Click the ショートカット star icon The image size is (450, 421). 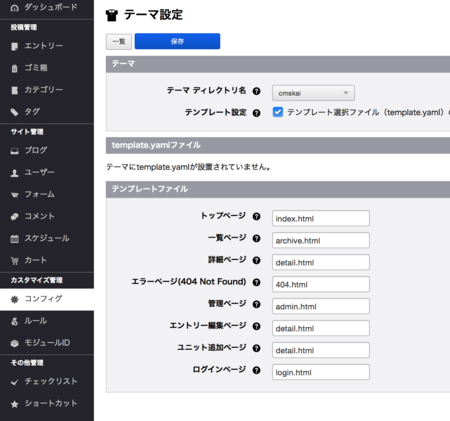pyautogui.click(x=14, y=404)
